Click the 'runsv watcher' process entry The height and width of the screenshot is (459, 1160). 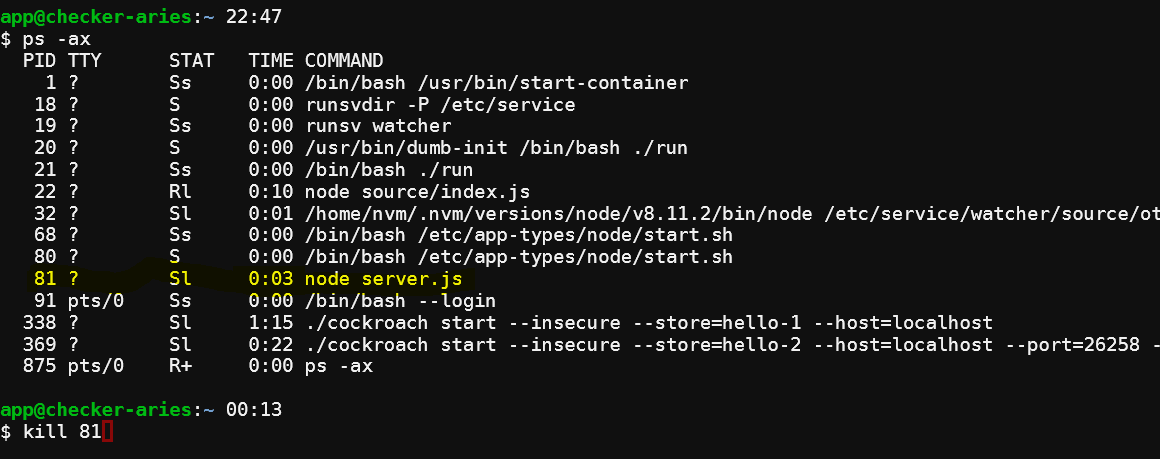[378, 126]
